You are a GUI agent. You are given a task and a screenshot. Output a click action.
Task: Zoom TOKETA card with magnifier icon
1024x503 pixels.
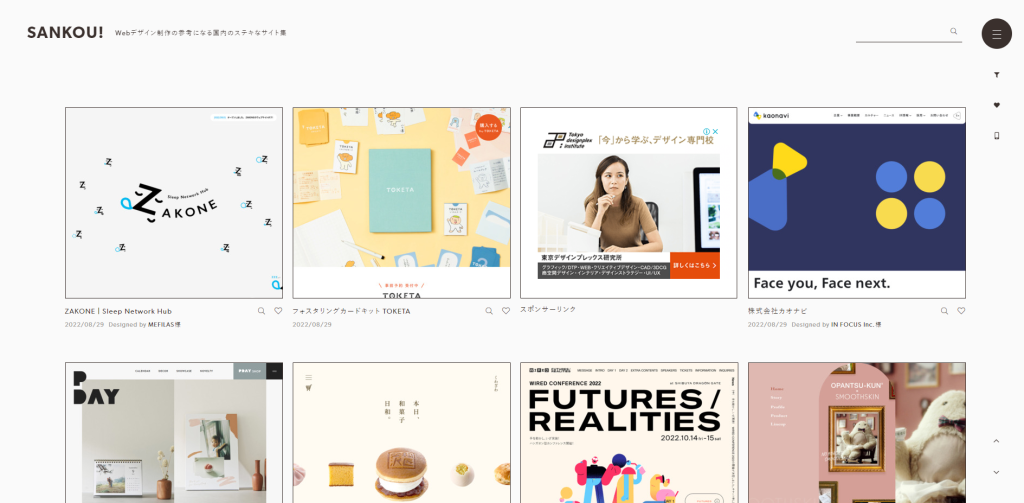[489, 311]
